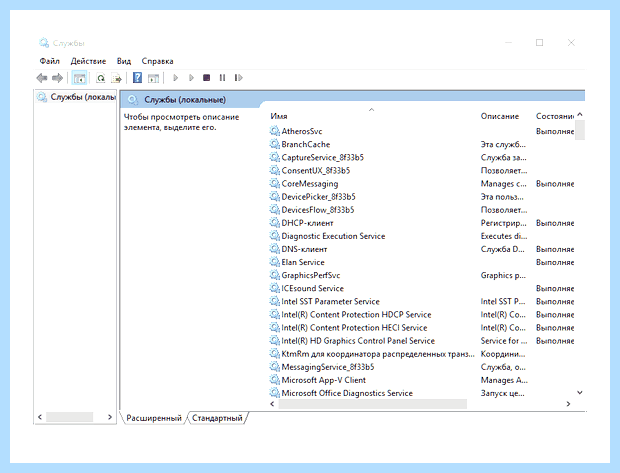Click the Start service play icon
Viewport: 620px width, 473px height.
coord(176,78)
